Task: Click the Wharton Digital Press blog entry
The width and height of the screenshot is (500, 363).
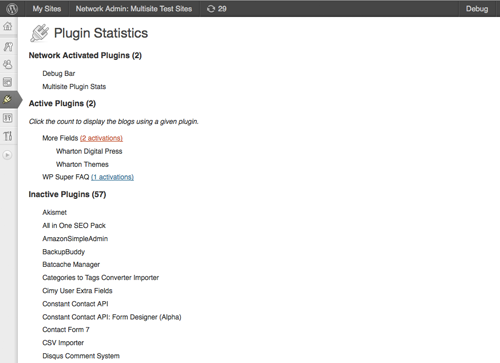Action: click(x=89, y=151)
